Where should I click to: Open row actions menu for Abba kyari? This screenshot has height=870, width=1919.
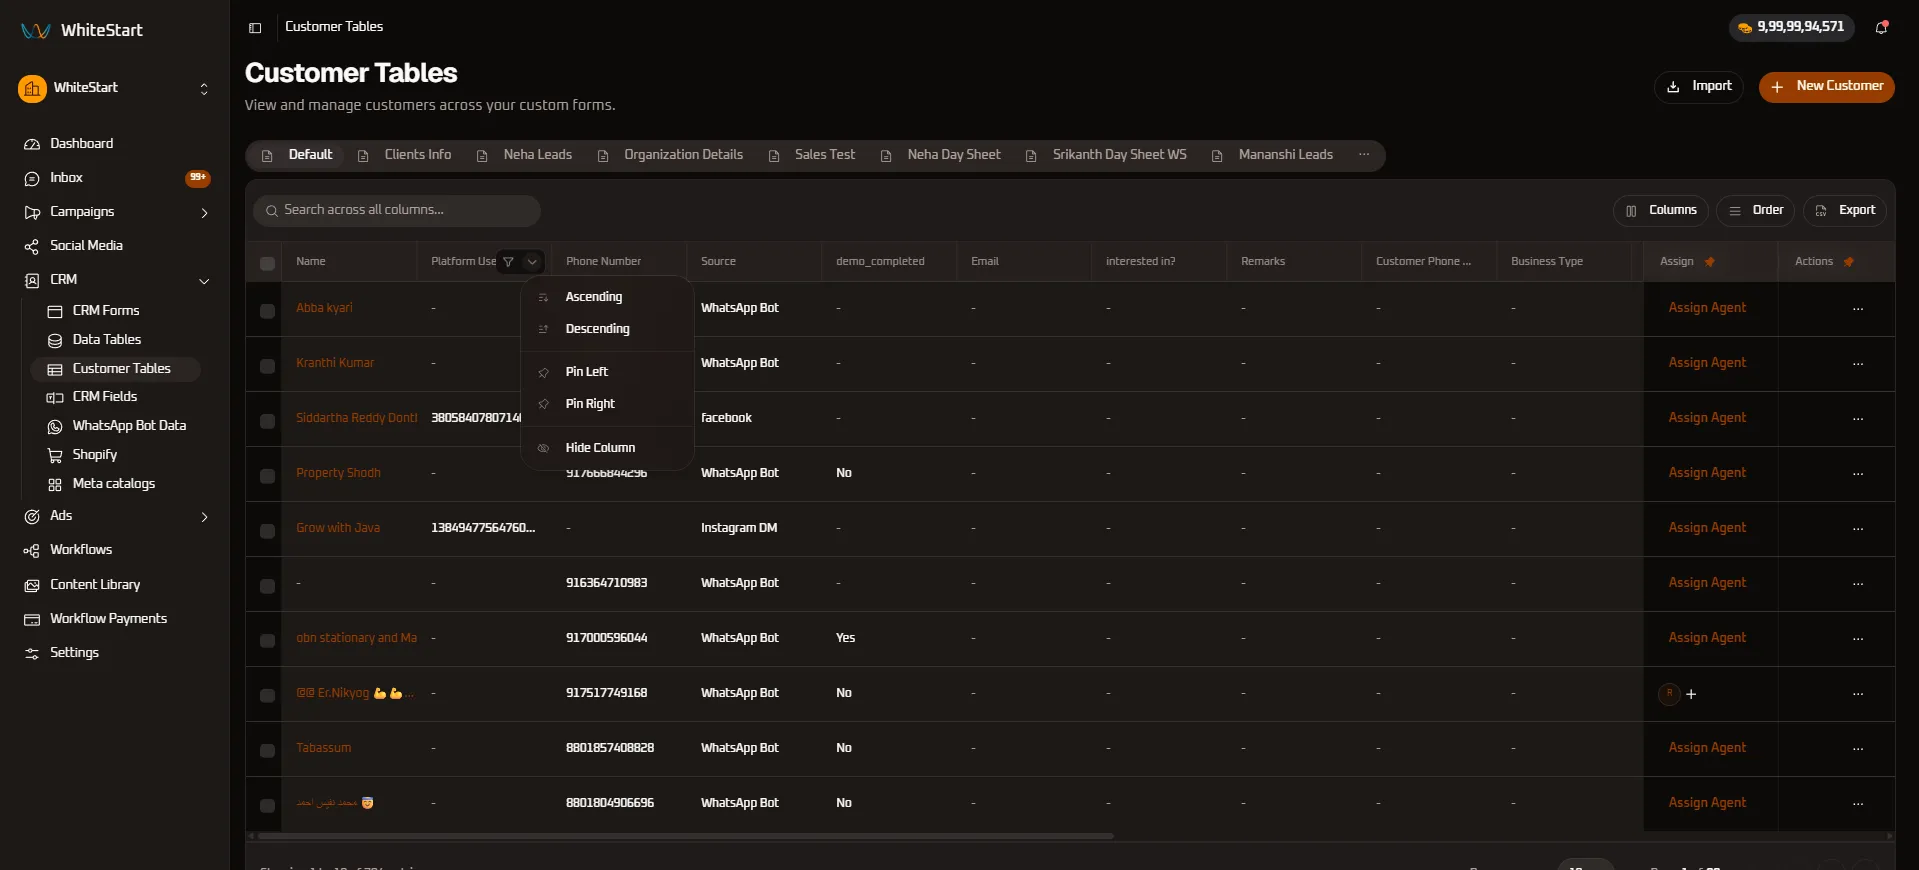tap(1858, 309)
